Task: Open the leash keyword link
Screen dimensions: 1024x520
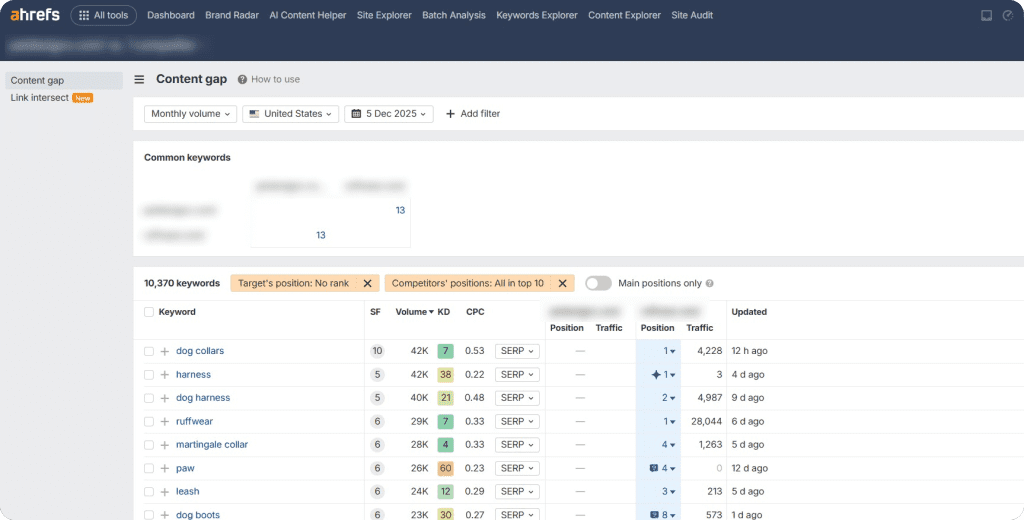Action: point(187,491)
